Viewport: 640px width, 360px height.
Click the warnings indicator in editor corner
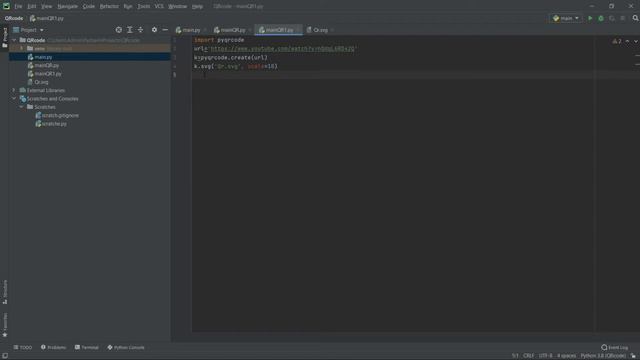coord(617,41)
